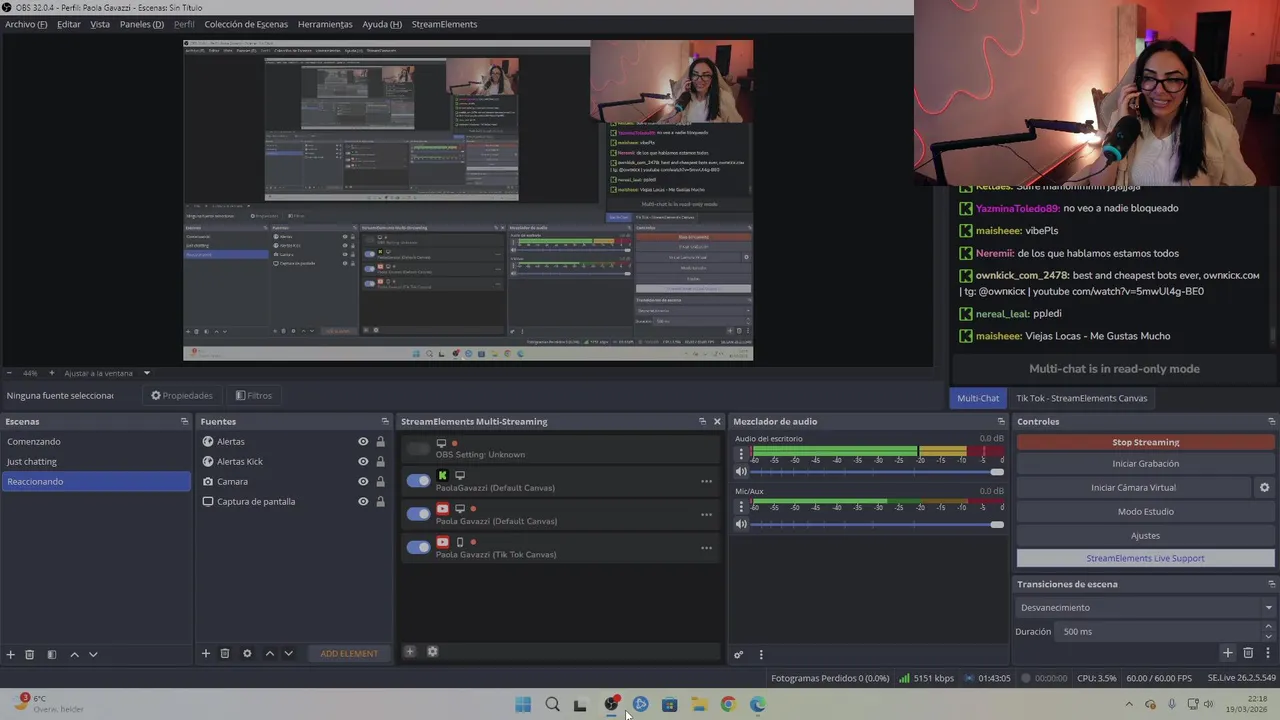
Task: Move selected scene down in Escenas
Action: click(x=93, y=654)
